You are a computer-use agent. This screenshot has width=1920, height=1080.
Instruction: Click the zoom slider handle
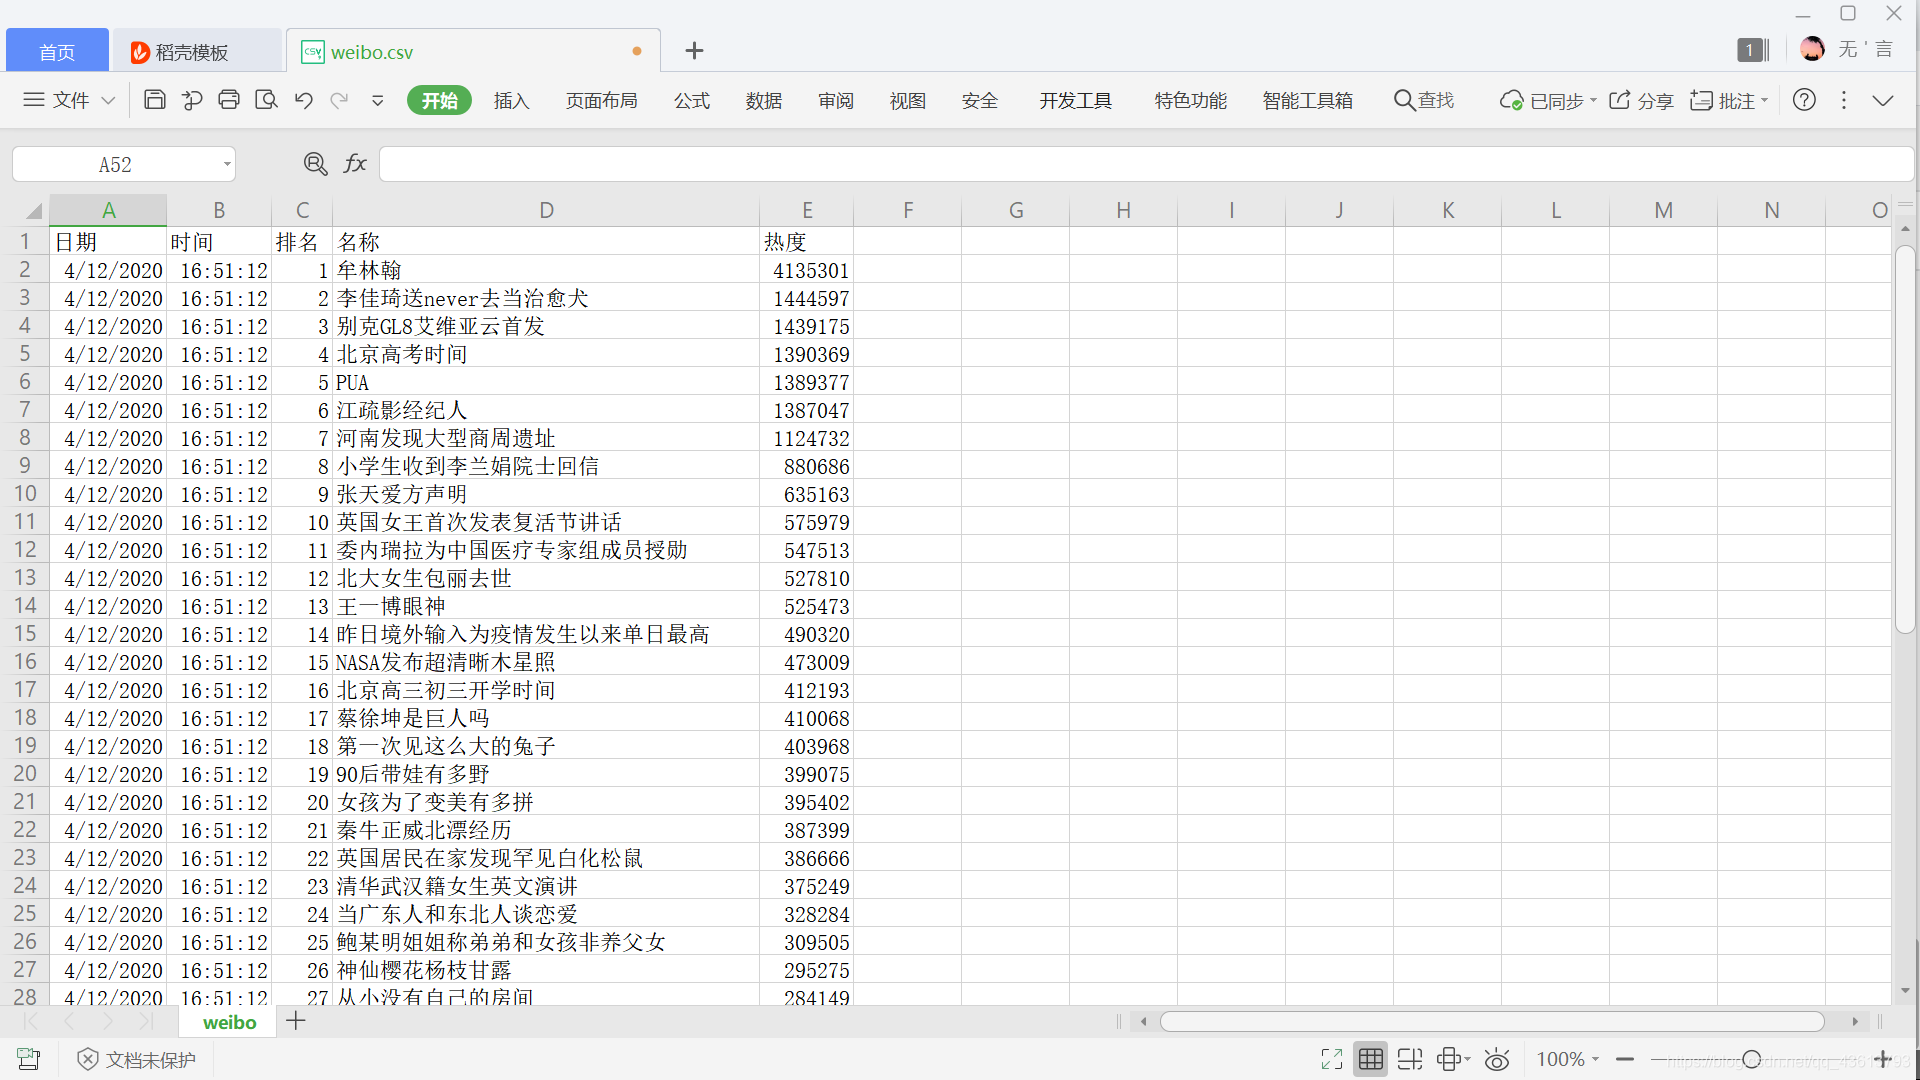point(1752,1059)
